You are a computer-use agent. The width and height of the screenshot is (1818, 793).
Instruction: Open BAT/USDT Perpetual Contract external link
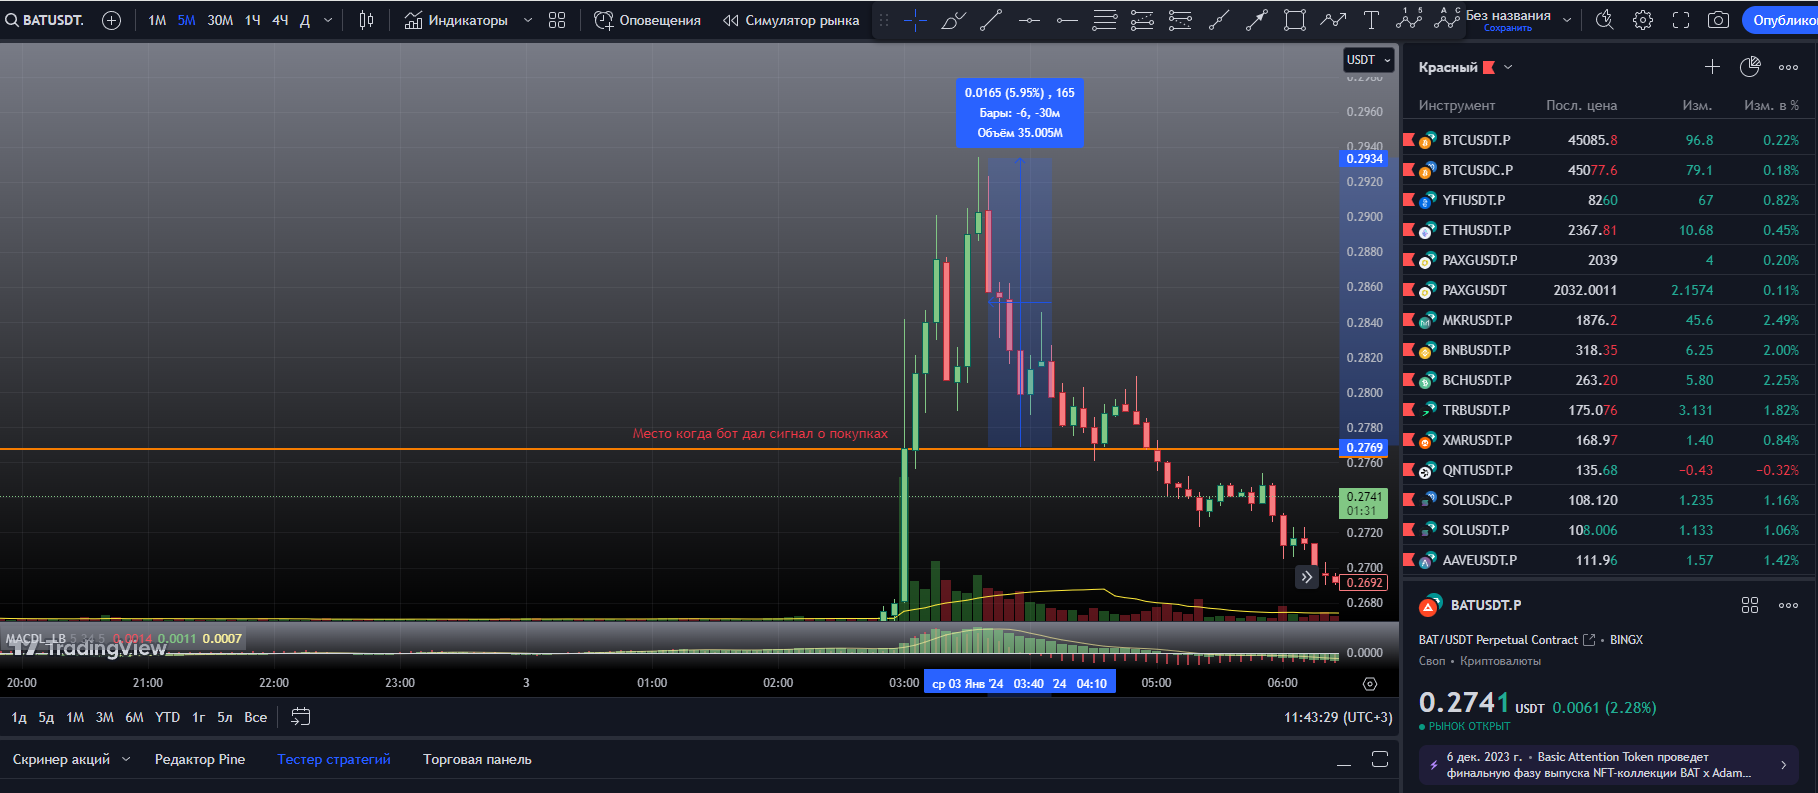point(1589,640)
